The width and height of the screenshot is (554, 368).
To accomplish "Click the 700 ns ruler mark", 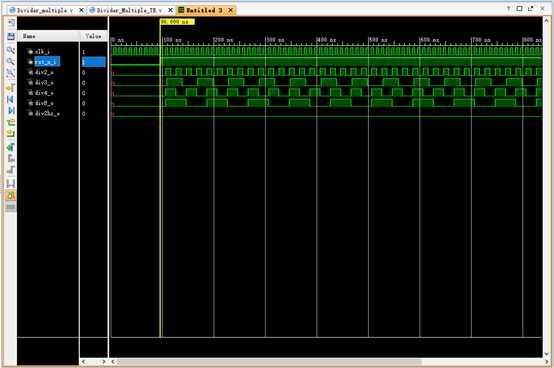I will 482,40.
